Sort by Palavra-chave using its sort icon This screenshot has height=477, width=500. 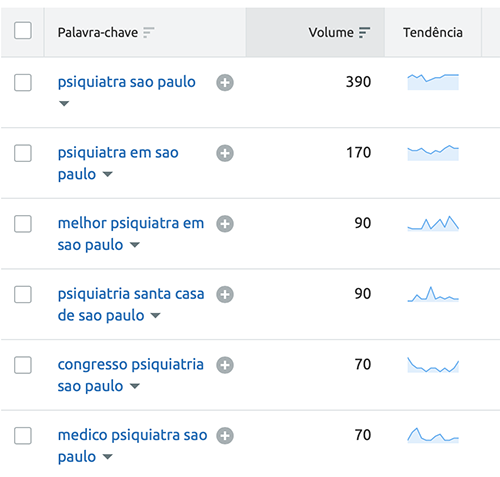point(149,33)
